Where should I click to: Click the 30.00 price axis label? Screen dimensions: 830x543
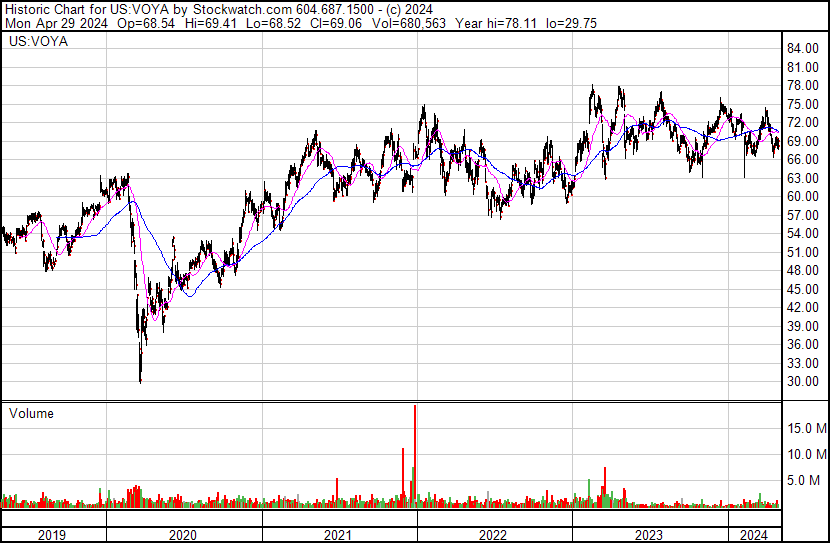coord(803,382)
